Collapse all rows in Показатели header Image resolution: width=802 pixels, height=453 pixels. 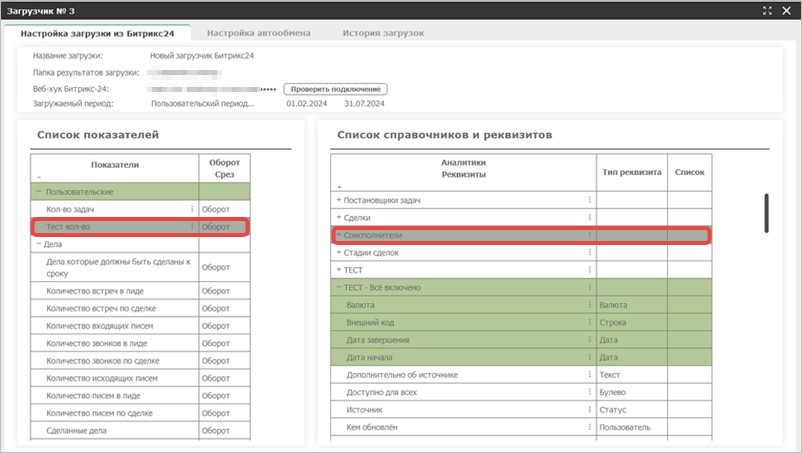coord(39,177)
